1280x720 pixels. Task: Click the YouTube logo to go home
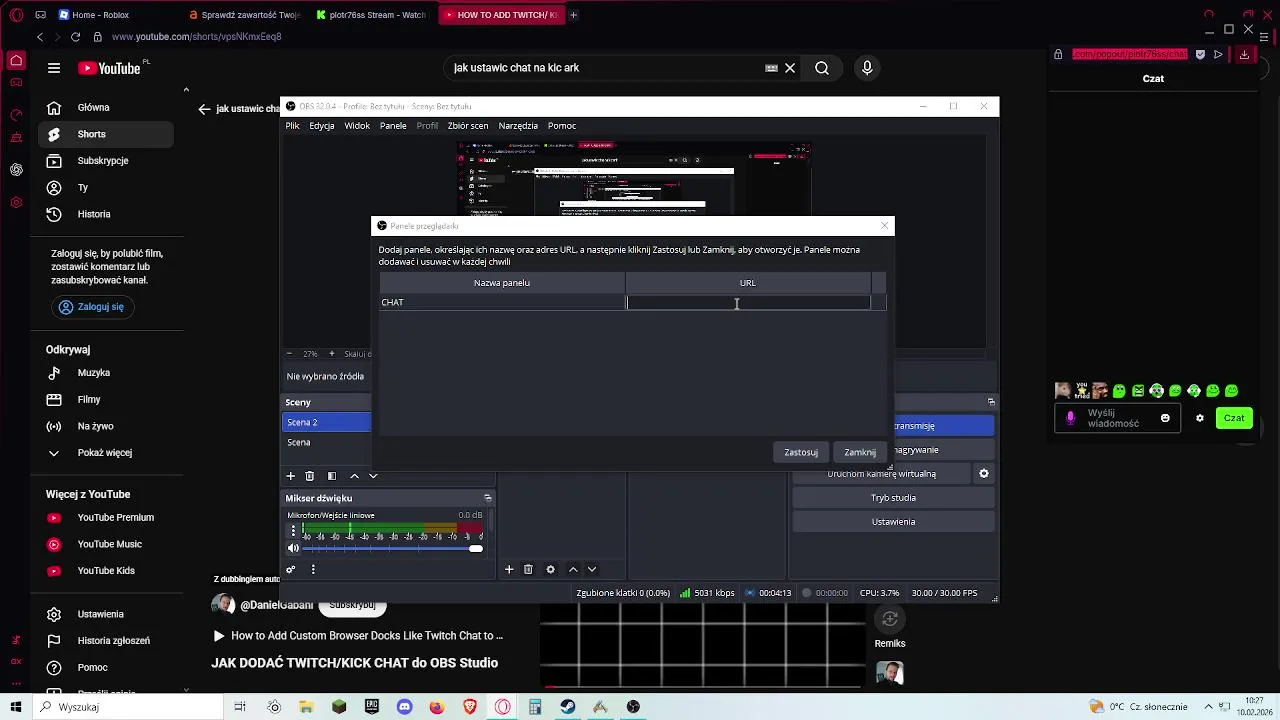tap(111, 68)
